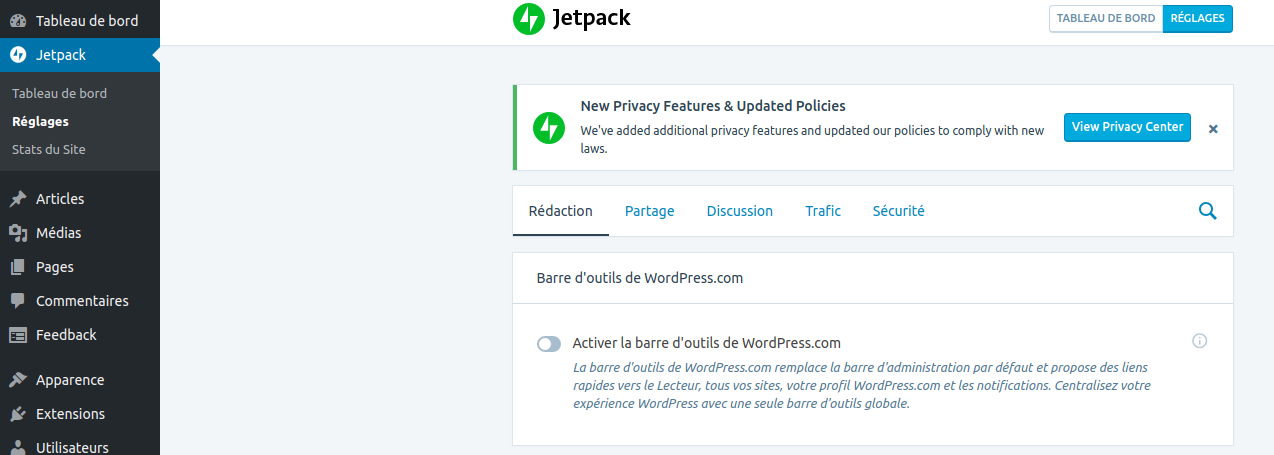Click the Médias icon in sidebar

pyautogui.click(x=18, y=233)
